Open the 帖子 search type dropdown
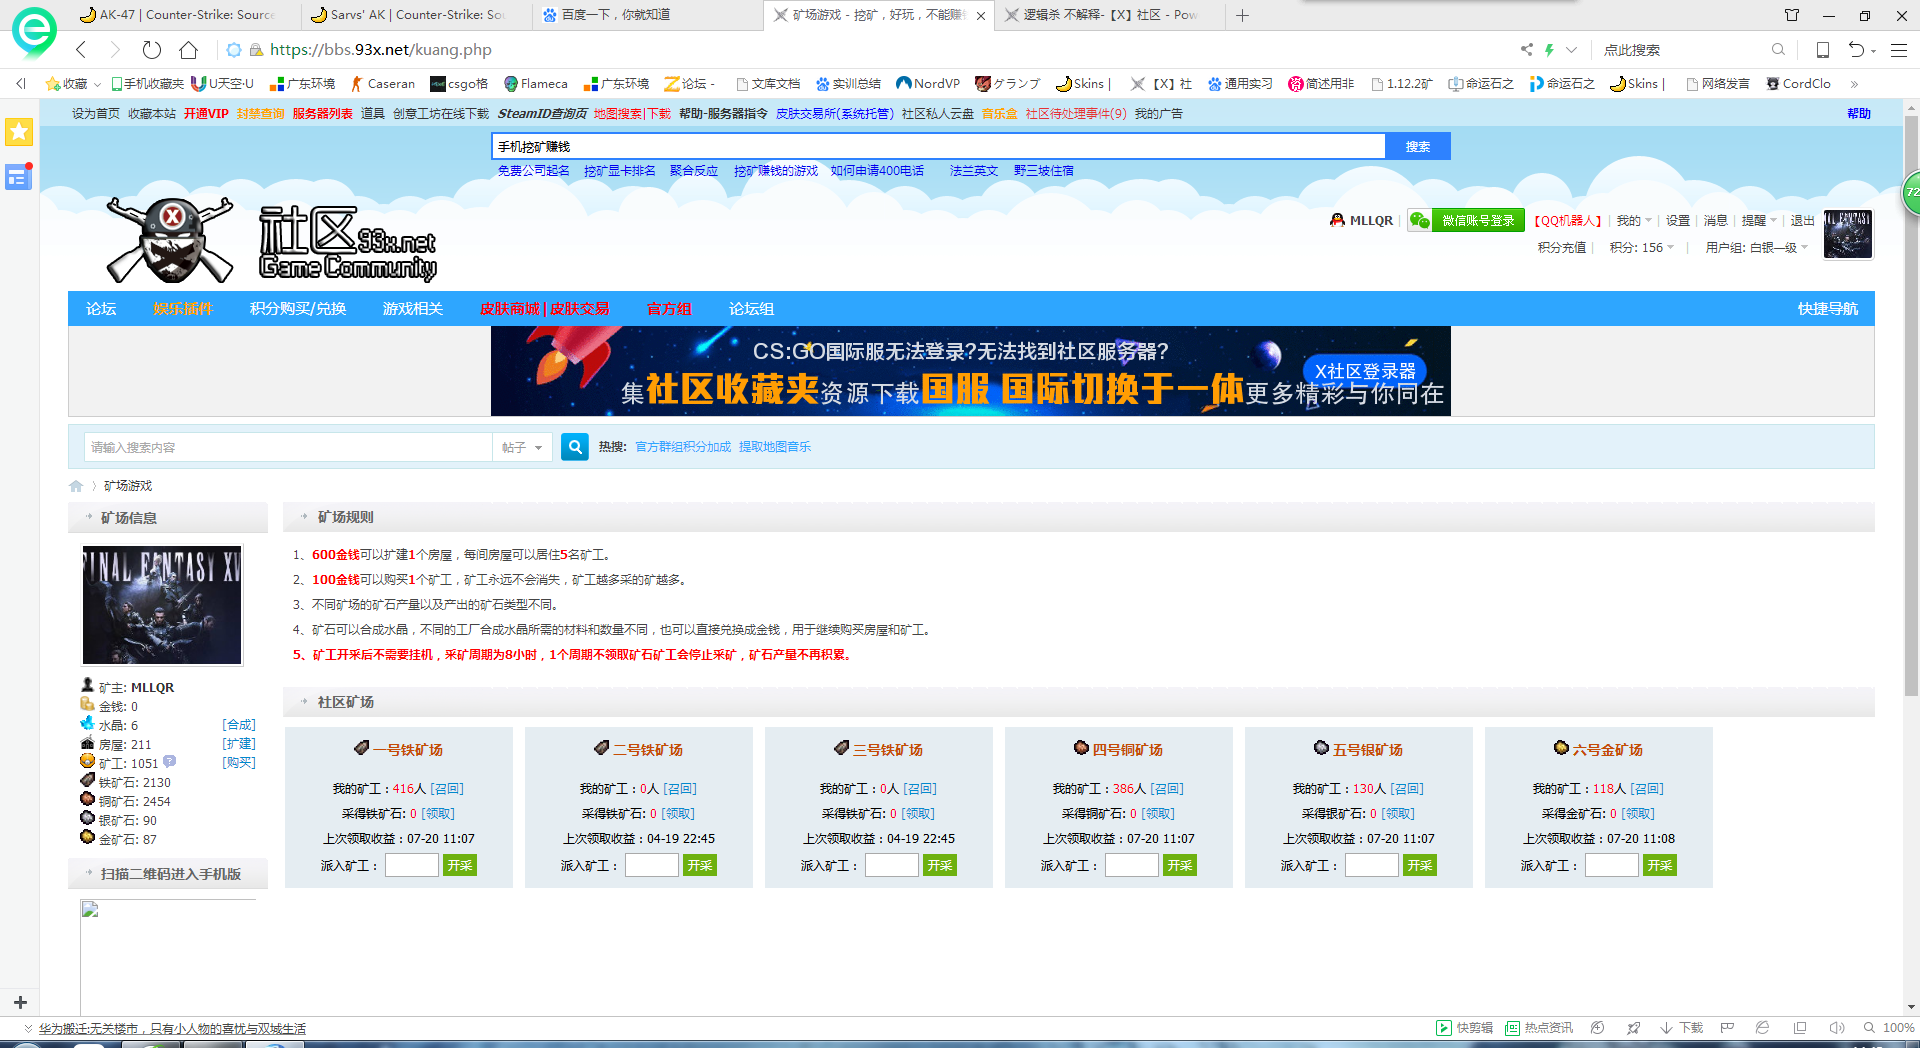The height and width of the screenshot is (1048, 1920). click(x=521, y=447)
